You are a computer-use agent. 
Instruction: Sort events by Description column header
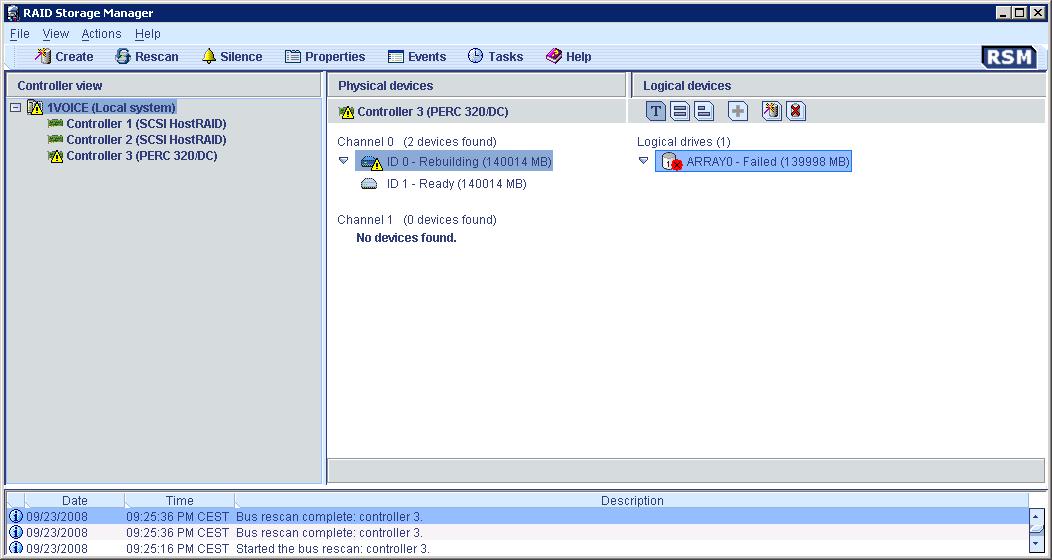click(x=631, y=500)
